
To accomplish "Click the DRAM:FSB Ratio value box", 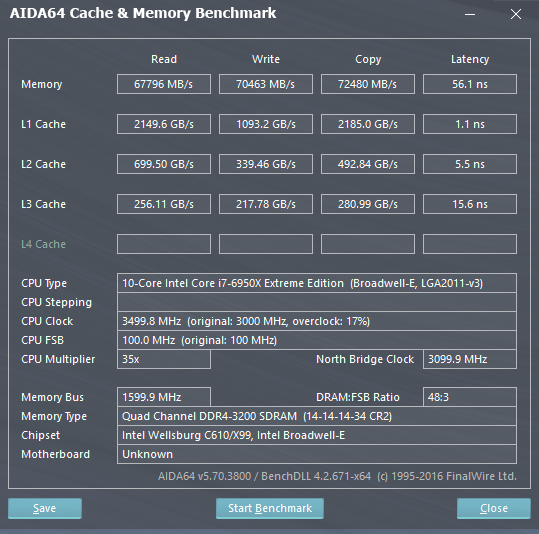I will [x=470, y=397].
